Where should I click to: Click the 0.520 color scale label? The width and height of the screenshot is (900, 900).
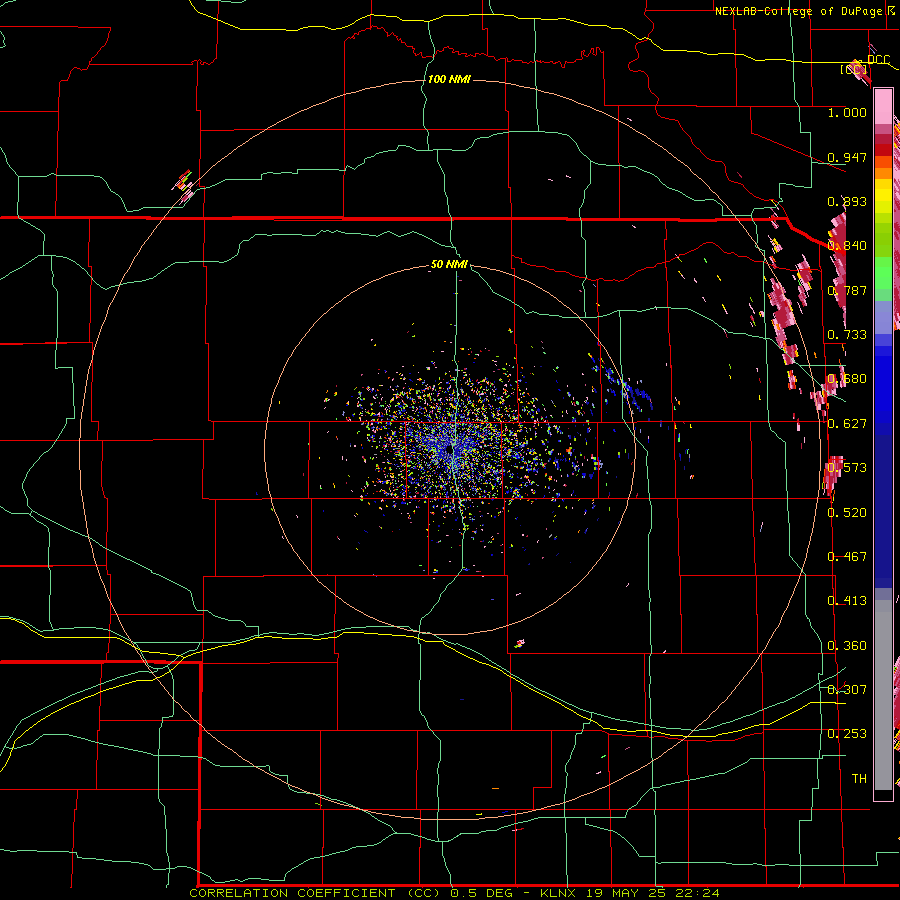[847, 513]
